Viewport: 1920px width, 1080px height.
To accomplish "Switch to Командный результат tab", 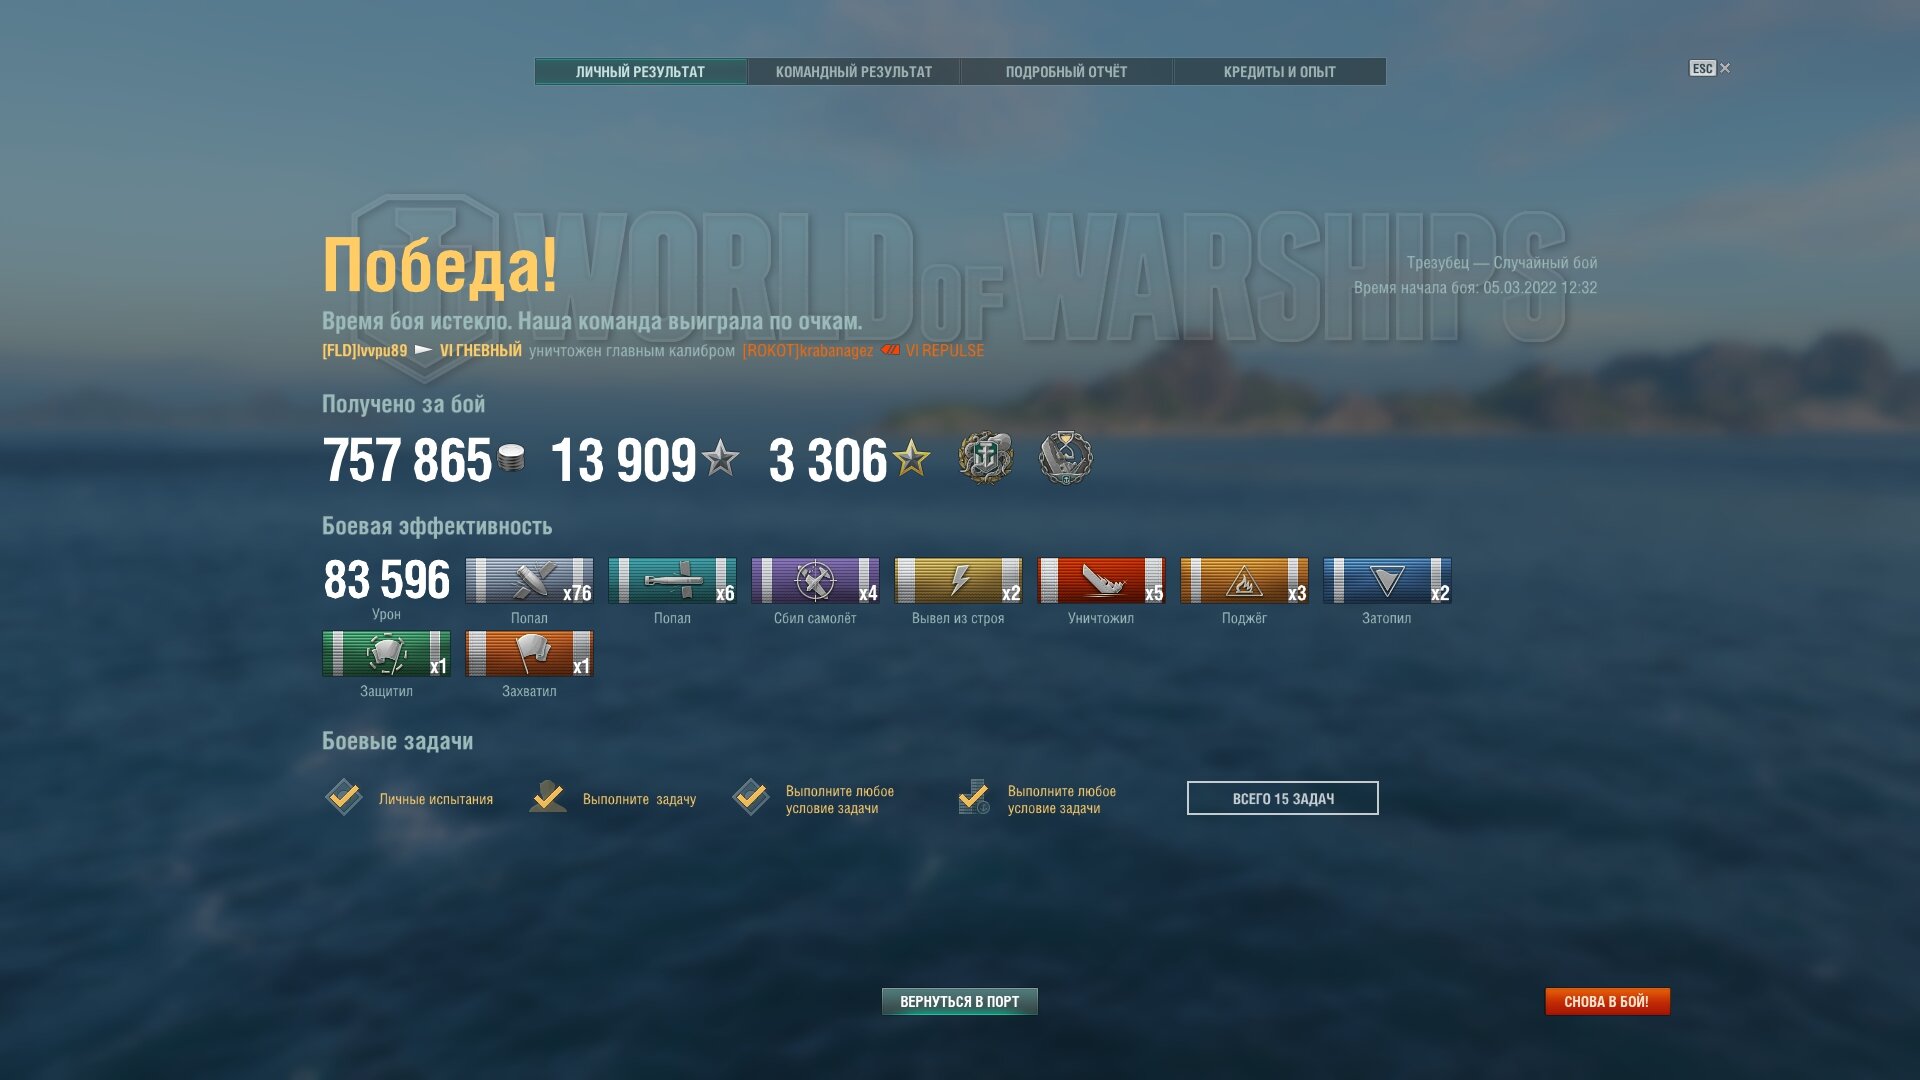I will 854,72.
